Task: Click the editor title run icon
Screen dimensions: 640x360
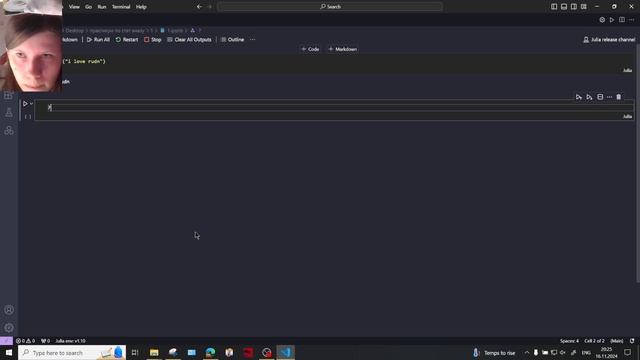Action: (612, 20)
